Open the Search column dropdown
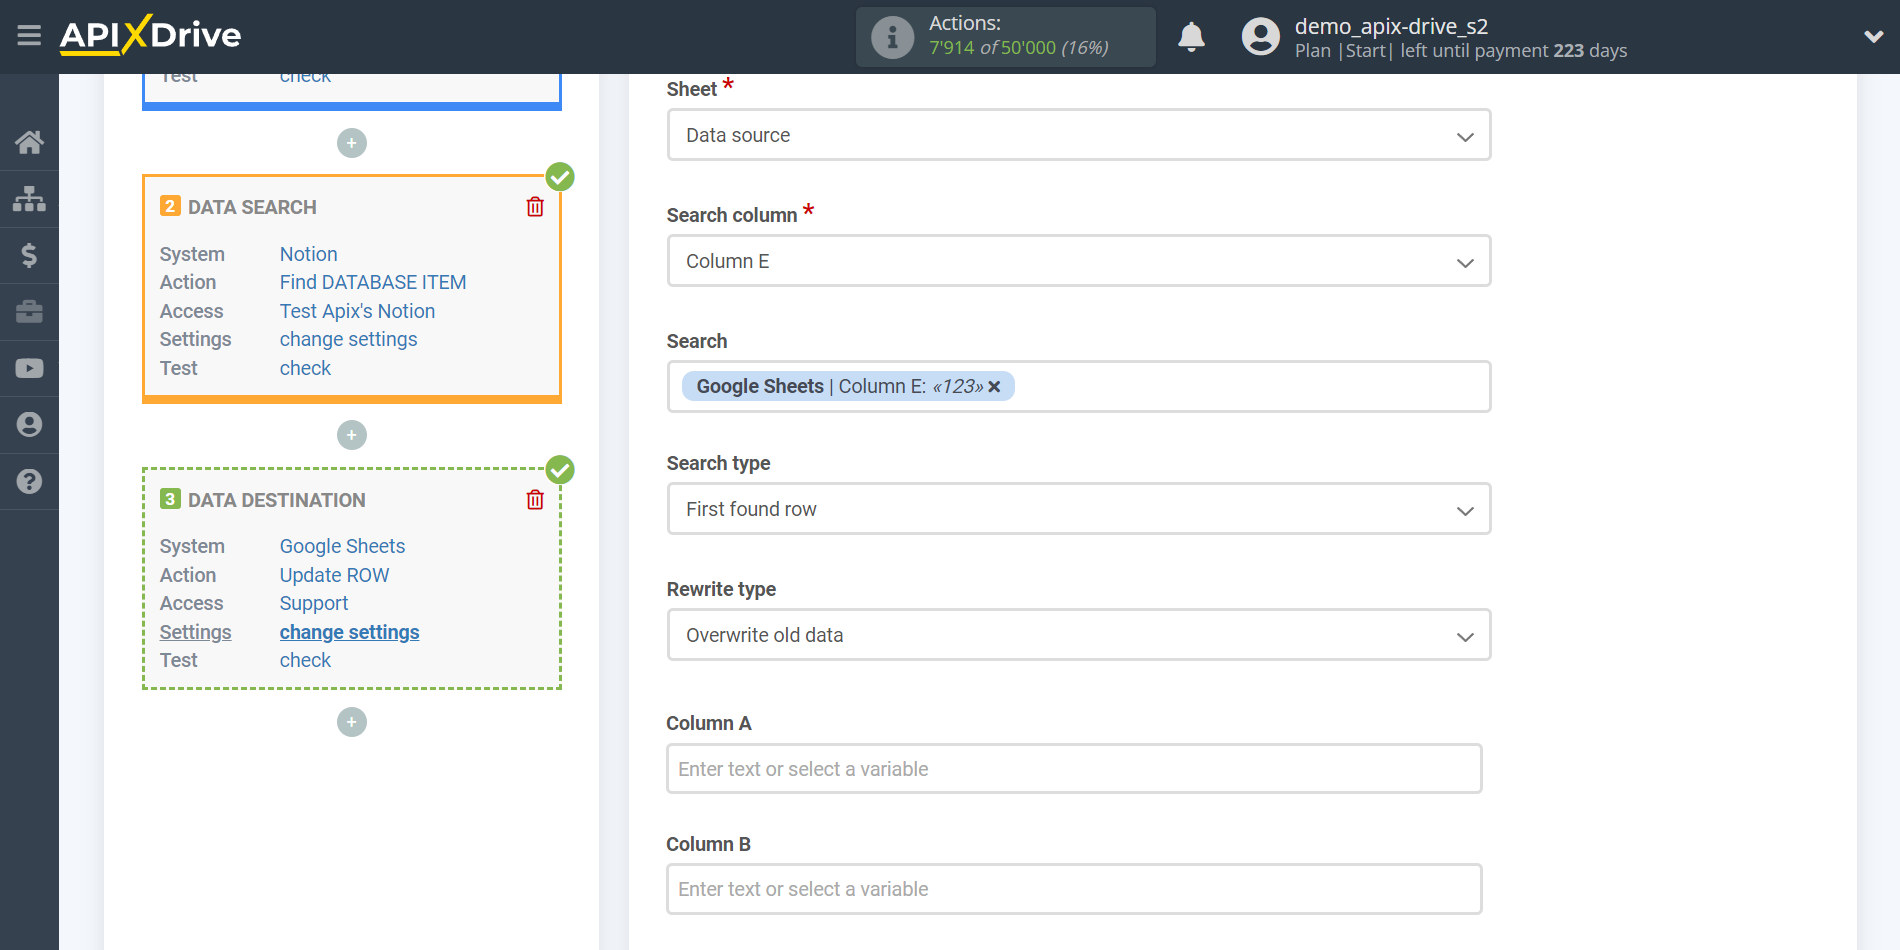Image resolution: width=1900 pixels, height=950 pixels. (x=1079, y=261)
